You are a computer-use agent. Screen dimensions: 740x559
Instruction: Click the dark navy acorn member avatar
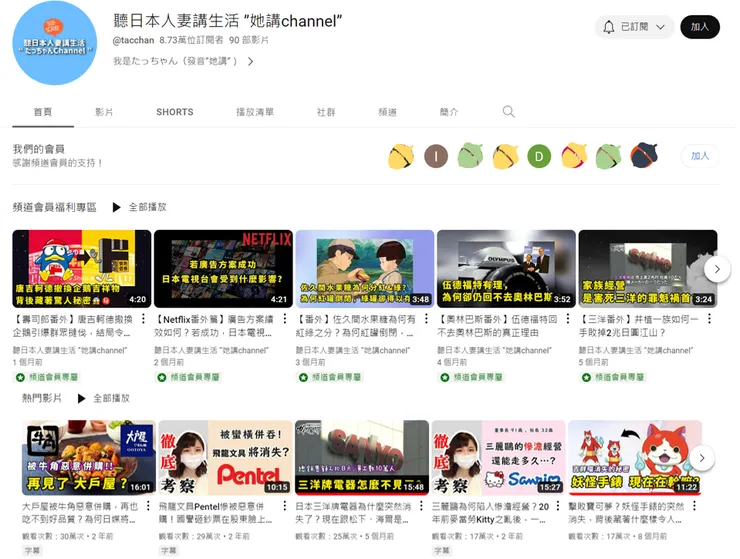coord(644,155)
